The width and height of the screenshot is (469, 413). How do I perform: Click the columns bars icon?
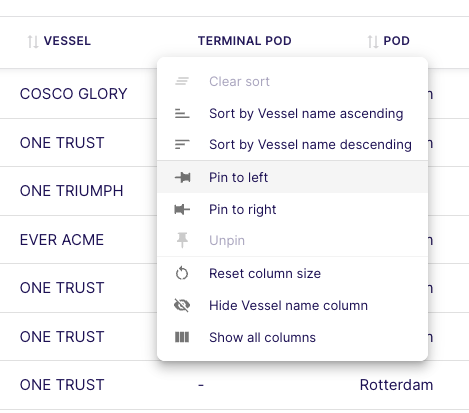click(182, 337)
